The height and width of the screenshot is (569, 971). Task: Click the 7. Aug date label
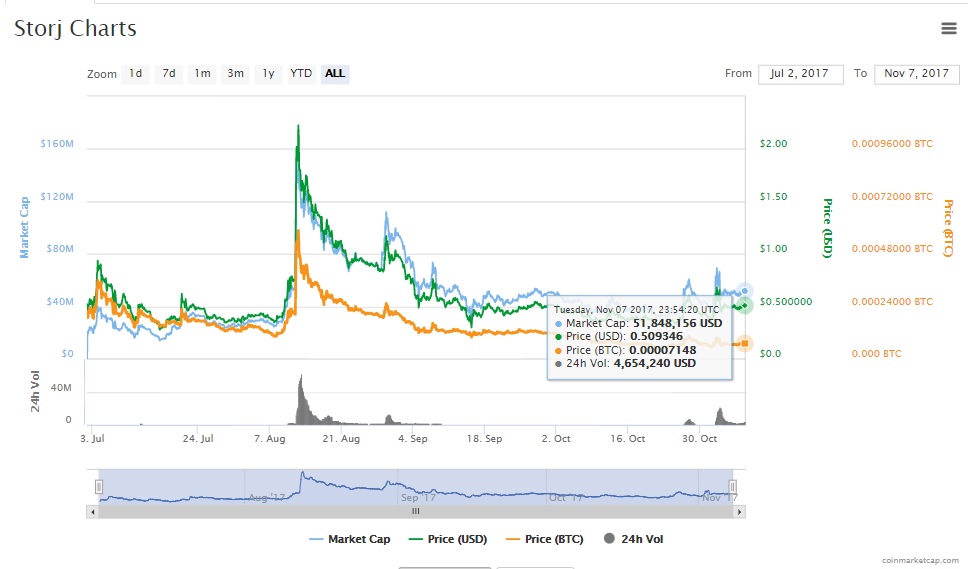[x=270, y=439]
